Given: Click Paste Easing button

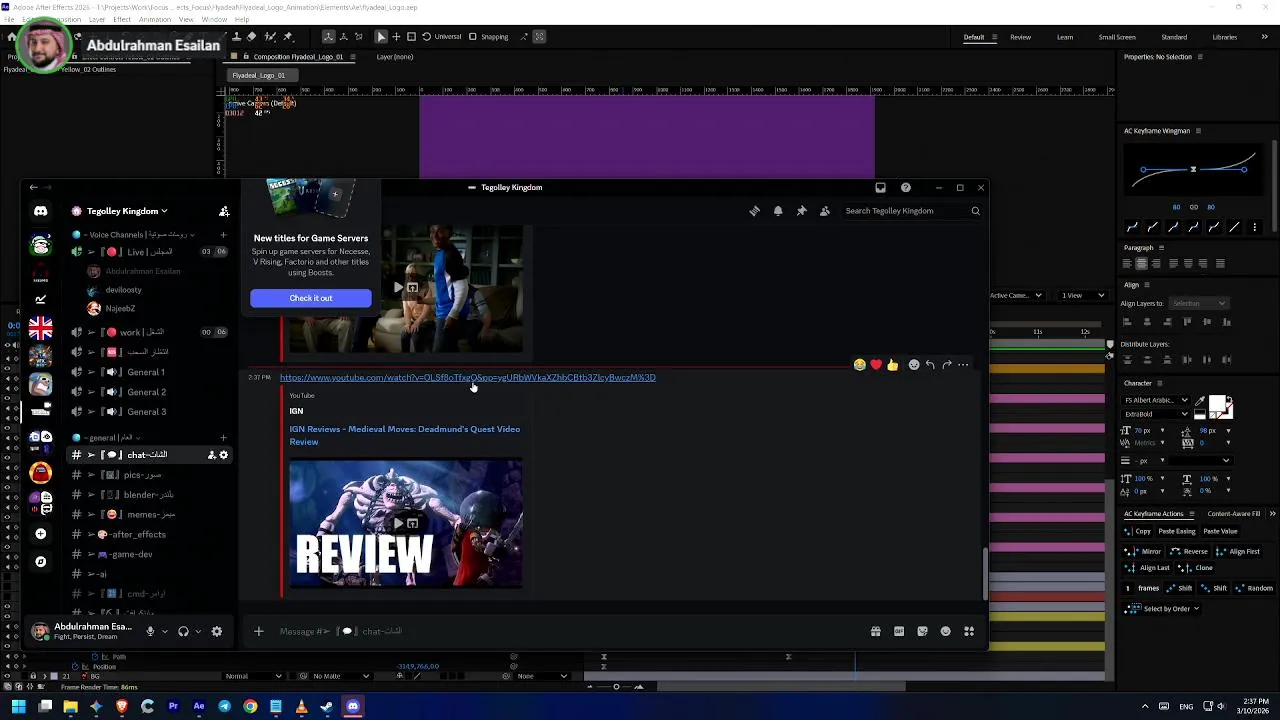Looking at the screenshot, I should coord(1176,531).
